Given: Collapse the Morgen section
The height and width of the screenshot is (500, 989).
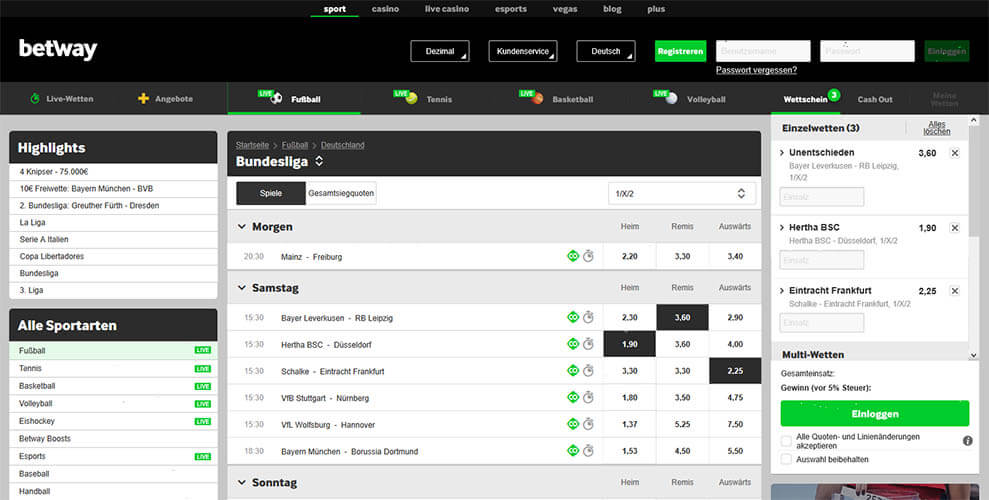Looking at the screenshot, I should (242, 226).
